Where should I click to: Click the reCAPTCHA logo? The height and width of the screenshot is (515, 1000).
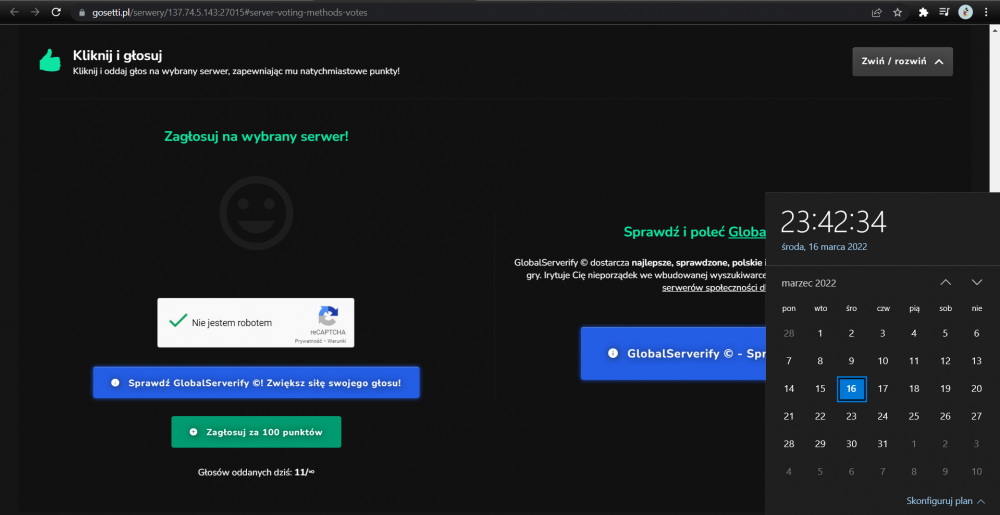click(328, 316)
